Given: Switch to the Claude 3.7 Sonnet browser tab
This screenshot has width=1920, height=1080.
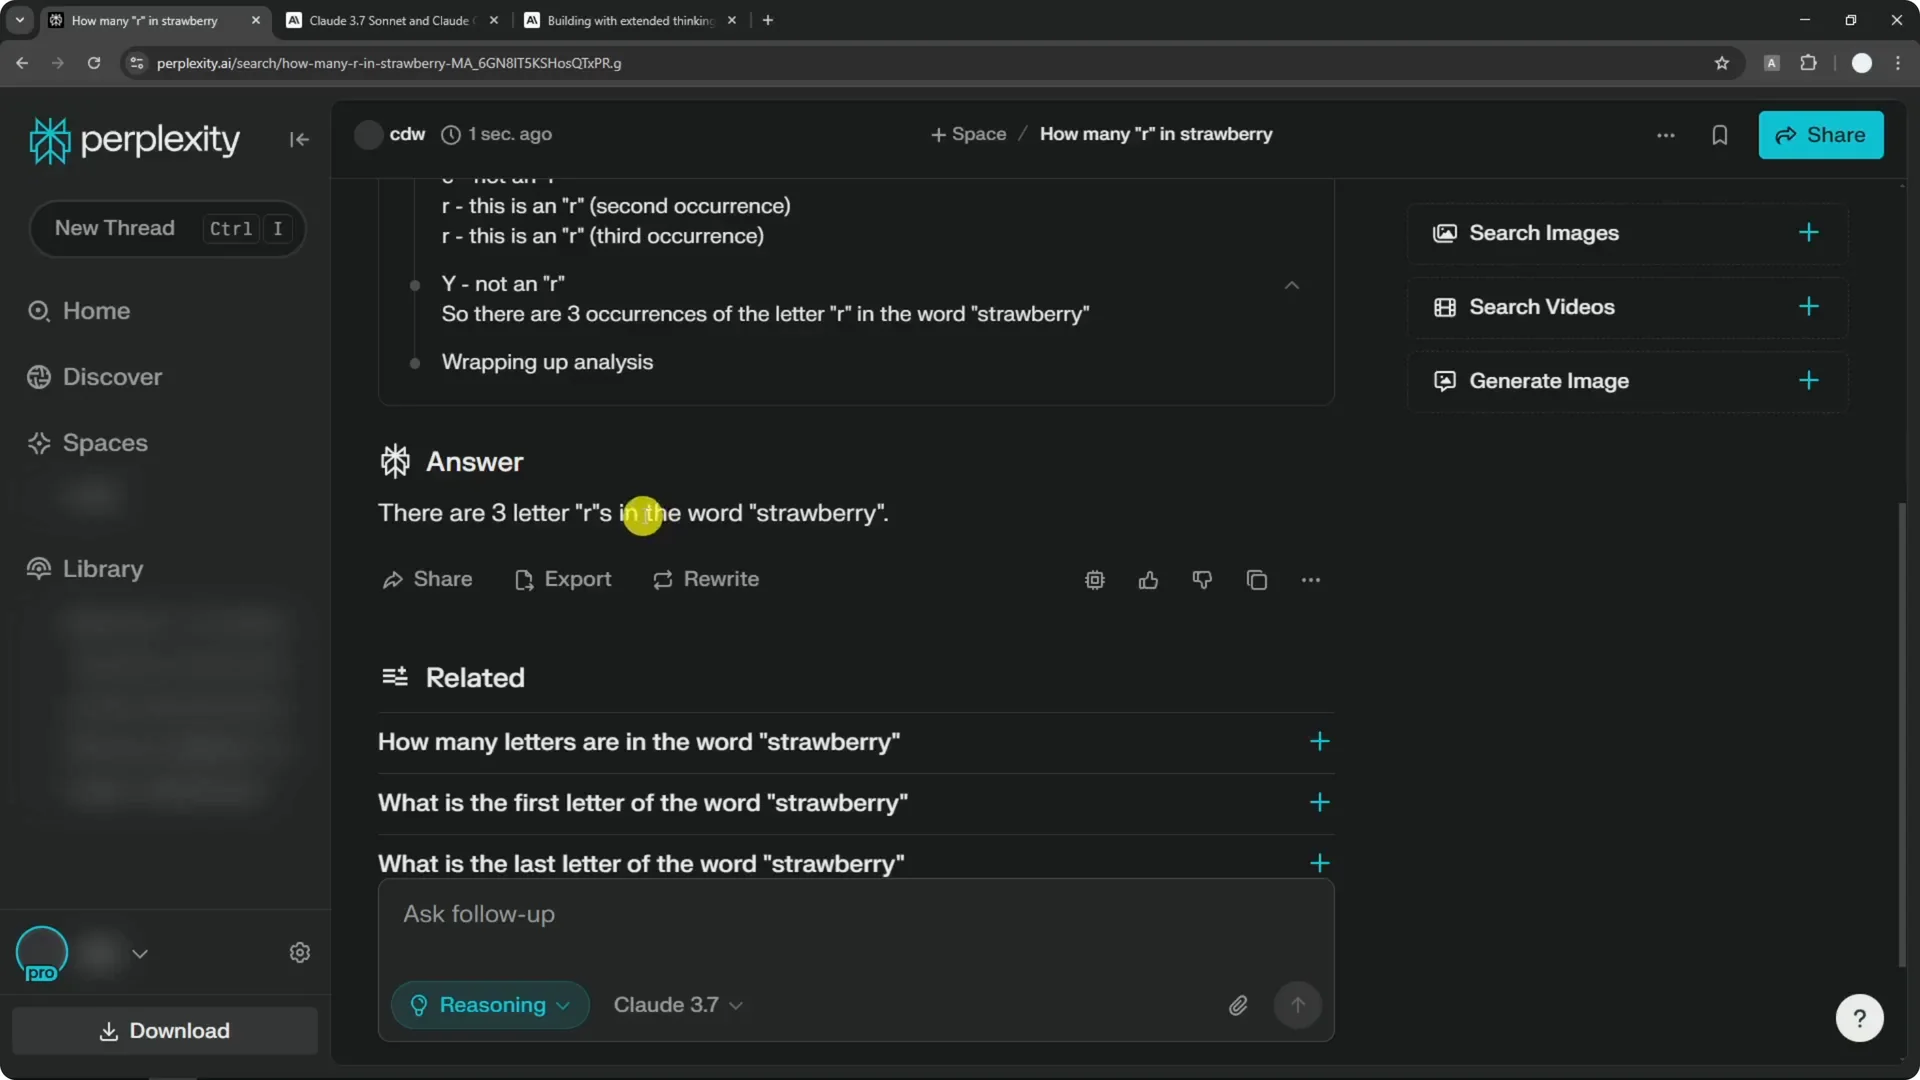Looking at the screenshot, I should tap(390, 20).
